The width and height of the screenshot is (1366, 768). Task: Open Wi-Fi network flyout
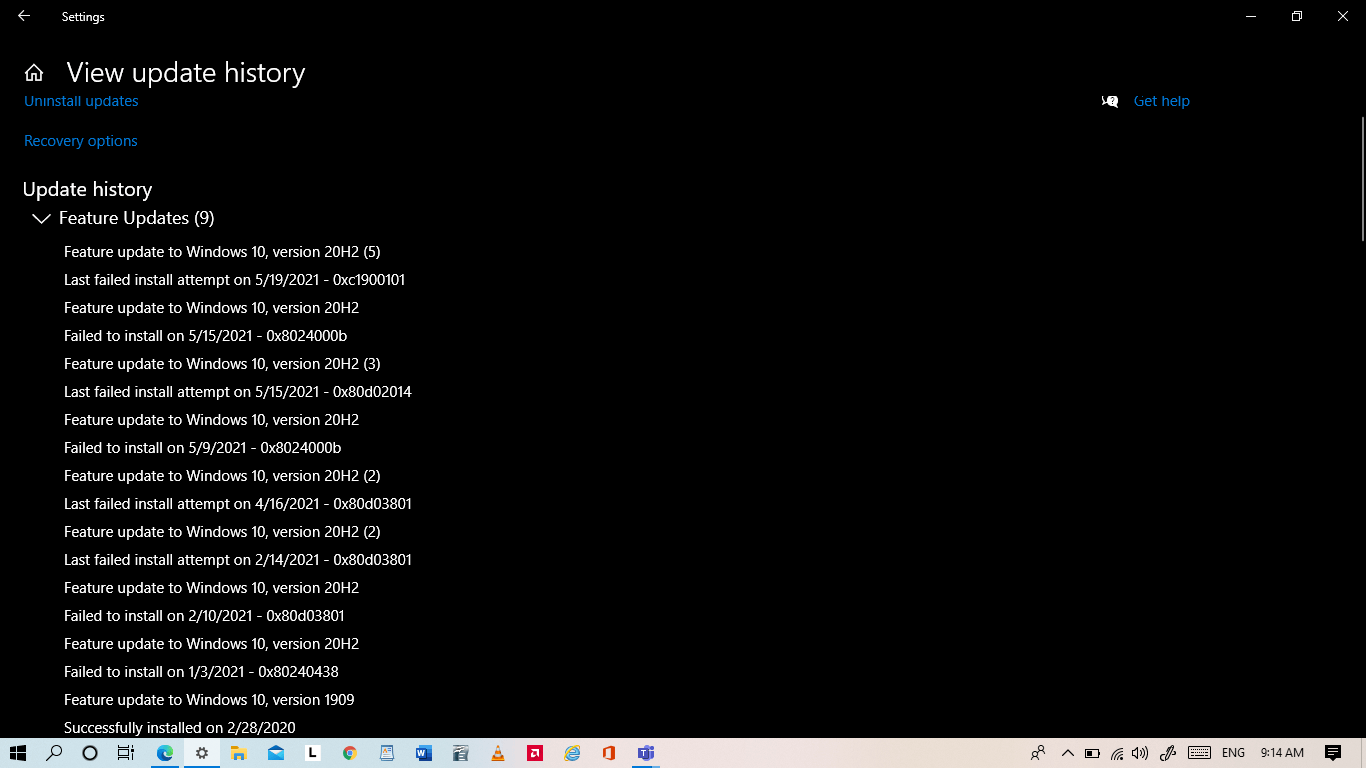pos(1117,753)
